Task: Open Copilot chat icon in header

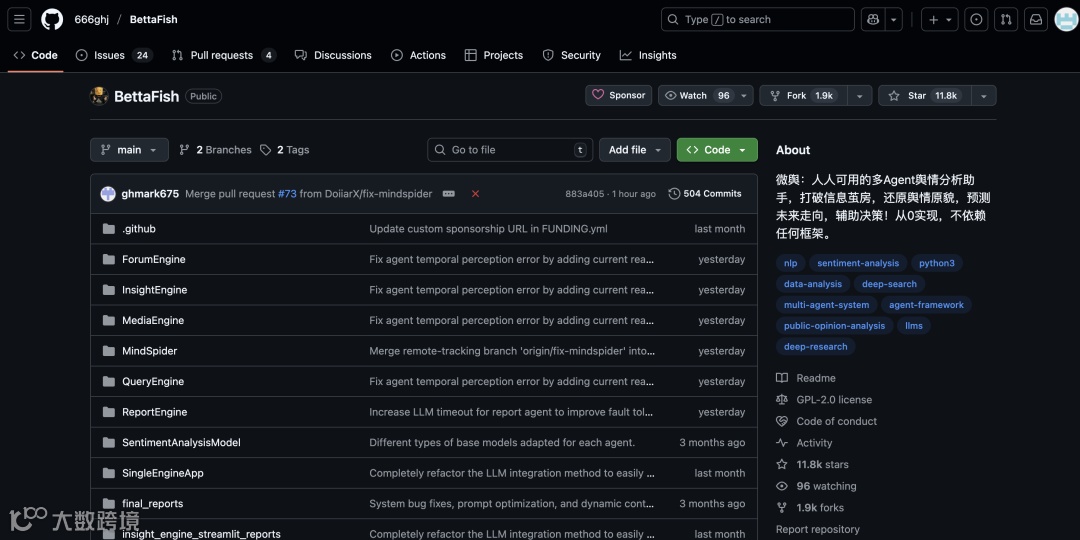Action: (873, 19)
